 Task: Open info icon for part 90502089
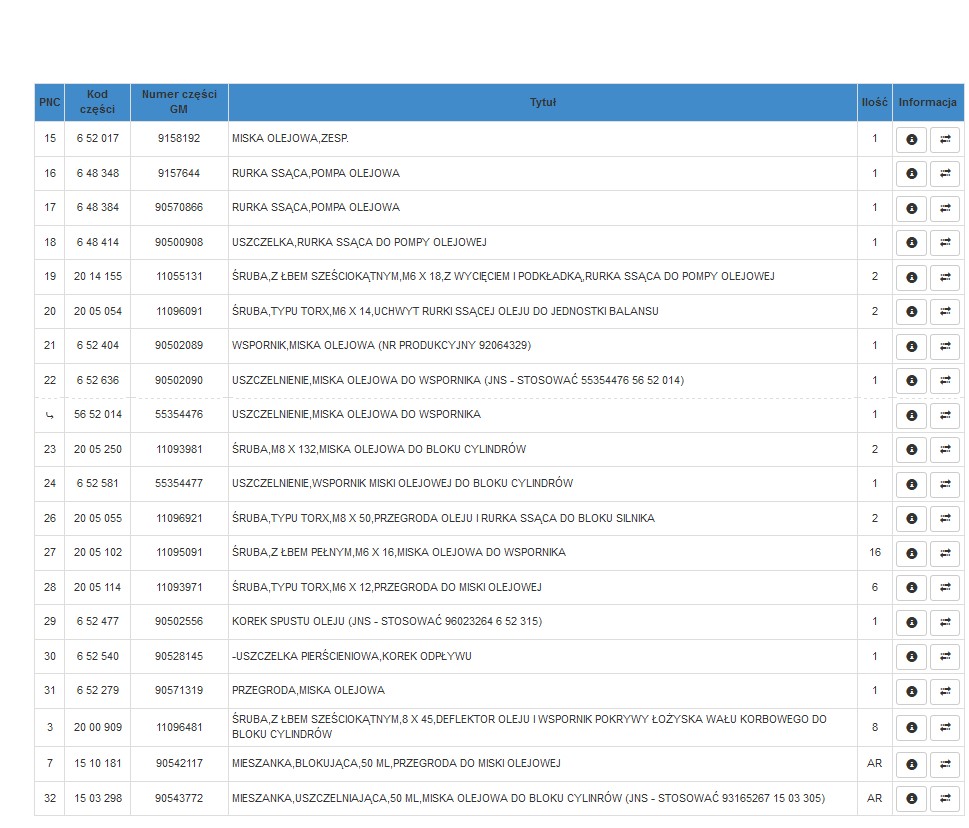[911, 346]
